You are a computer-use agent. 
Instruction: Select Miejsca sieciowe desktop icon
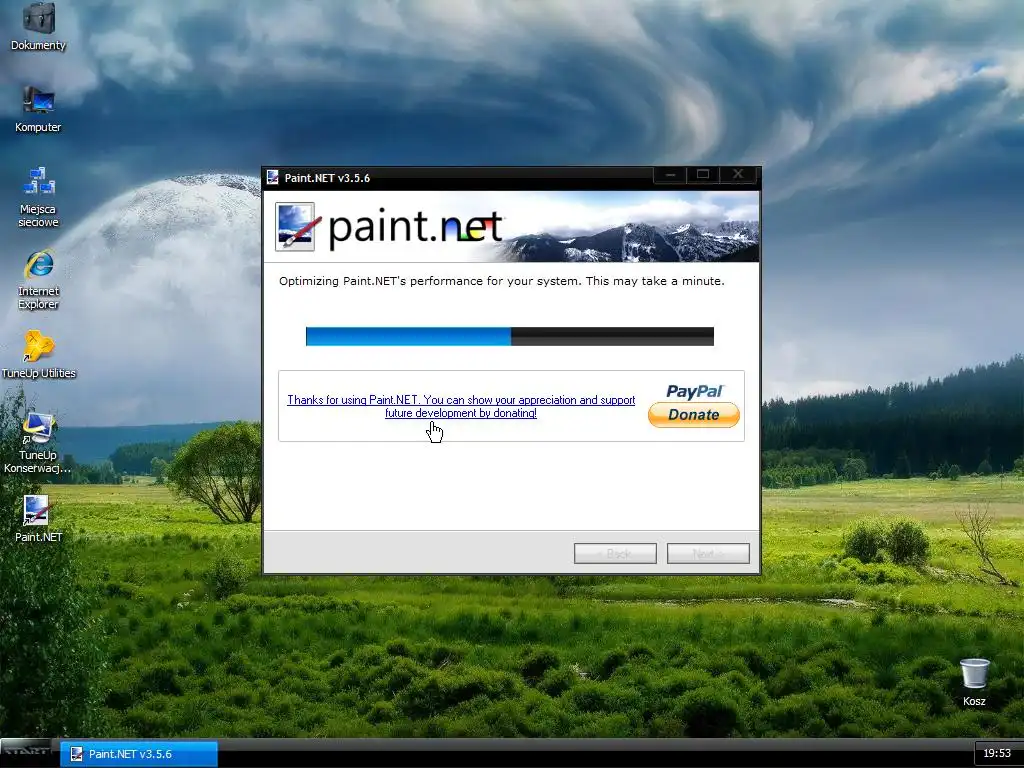[38, 197]
